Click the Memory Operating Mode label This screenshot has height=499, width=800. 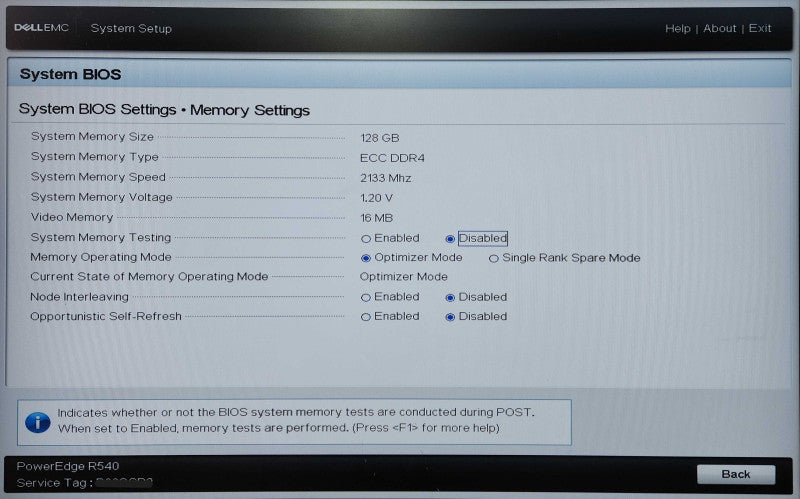coord(101,257)
